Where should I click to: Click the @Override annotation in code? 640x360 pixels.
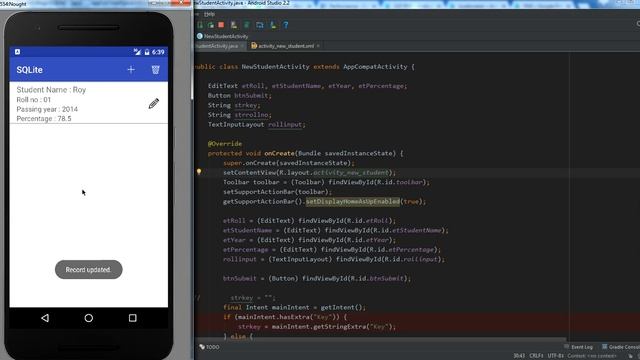pos(224,144)
